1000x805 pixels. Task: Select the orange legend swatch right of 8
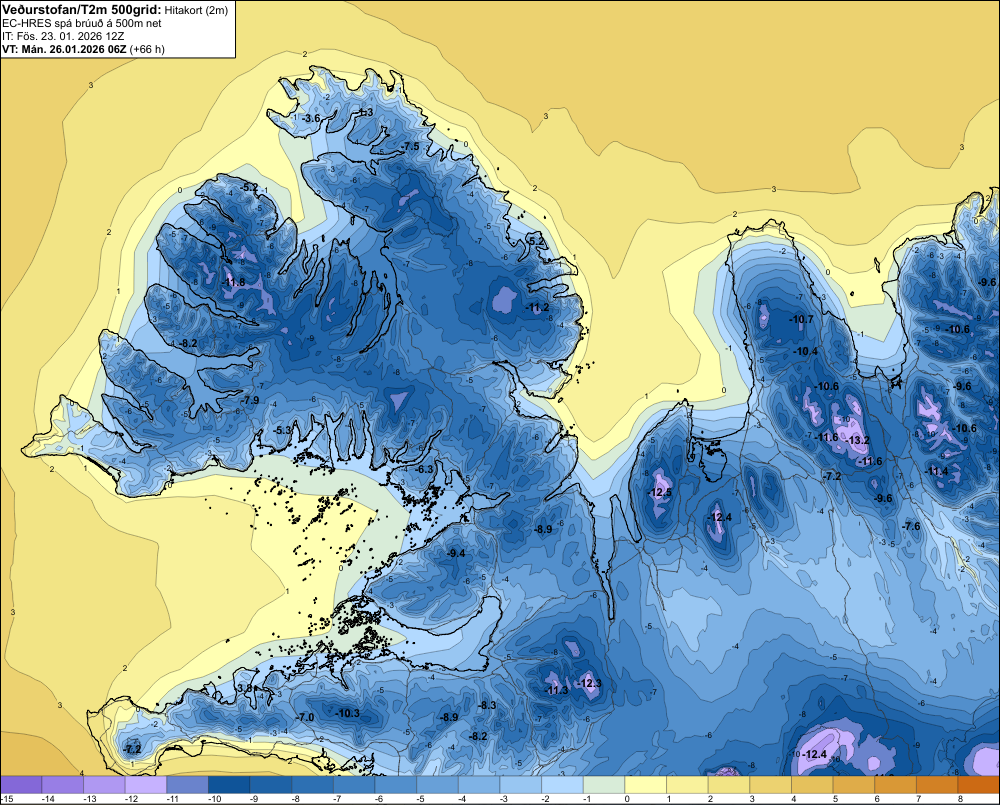tap(979, 785)
